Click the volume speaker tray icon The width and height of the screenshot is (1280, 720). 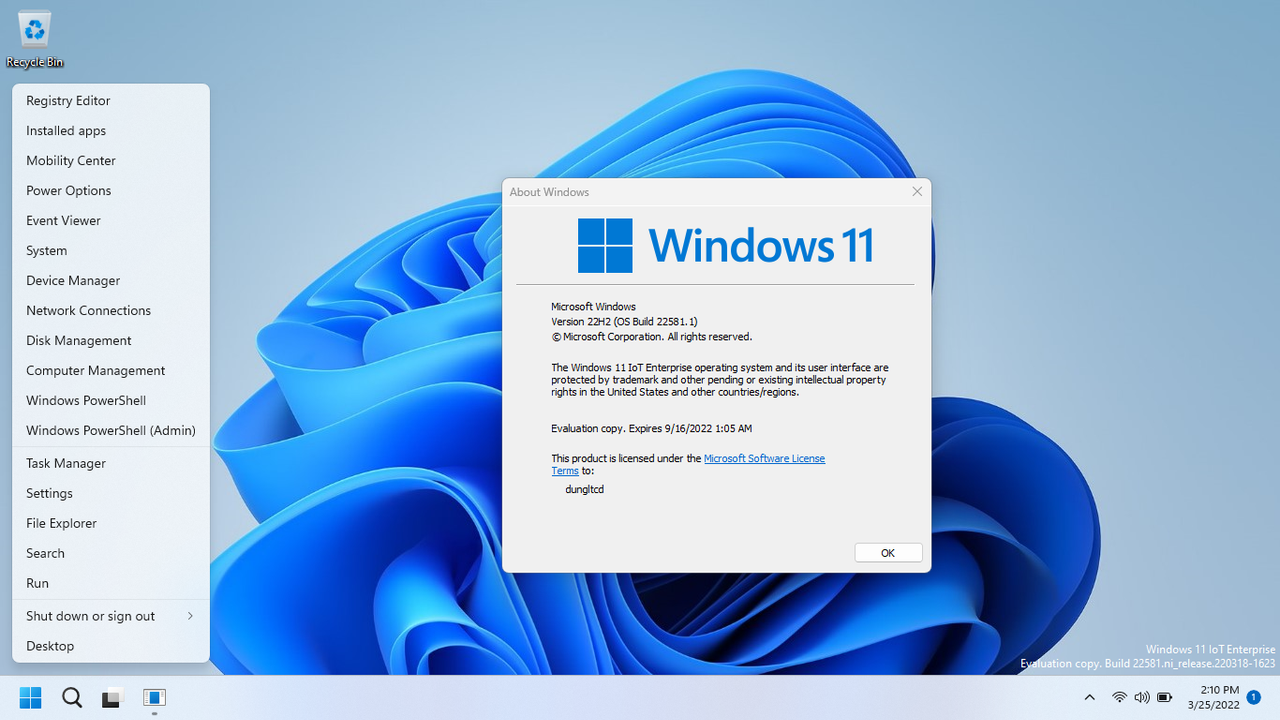1142,697
